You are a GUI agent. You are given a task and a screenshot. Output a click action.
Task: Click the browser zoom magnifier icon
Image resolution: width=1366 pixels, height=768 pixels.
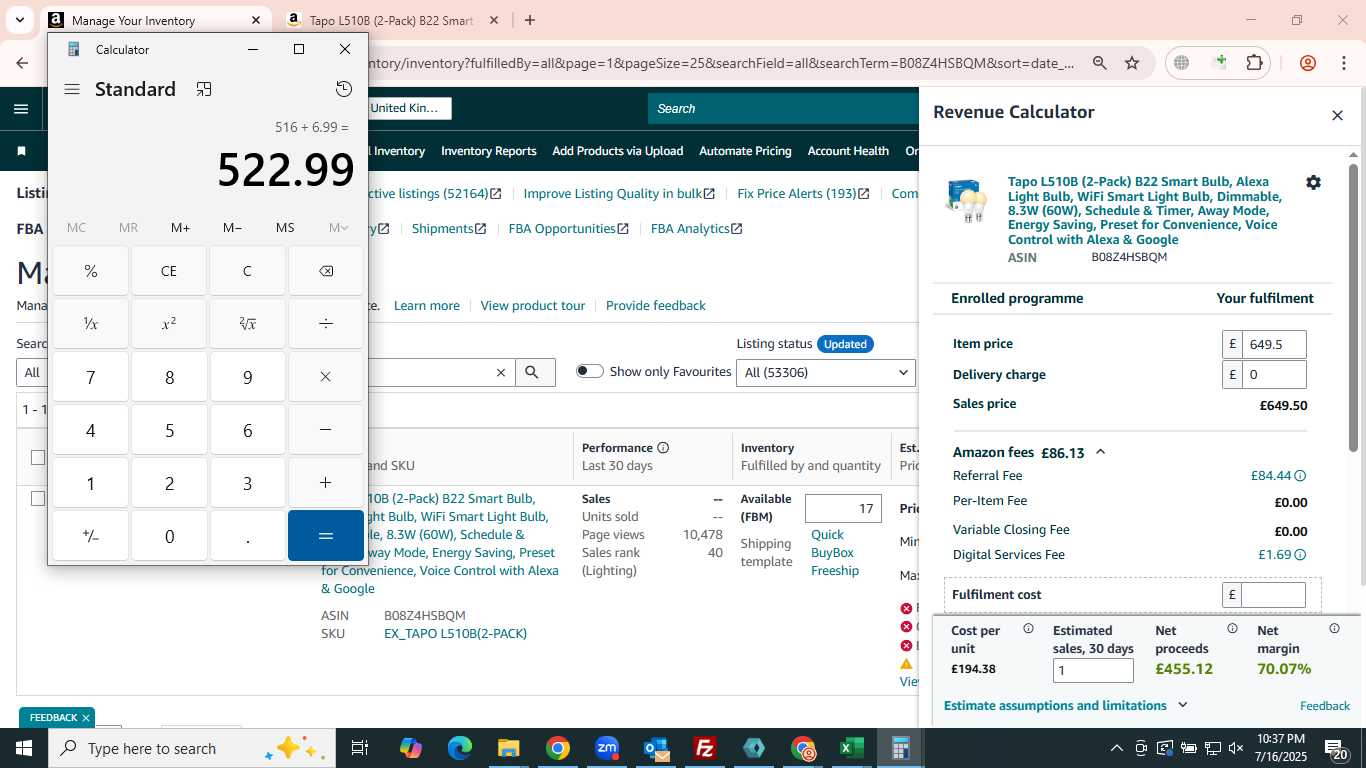[1099, 63]
